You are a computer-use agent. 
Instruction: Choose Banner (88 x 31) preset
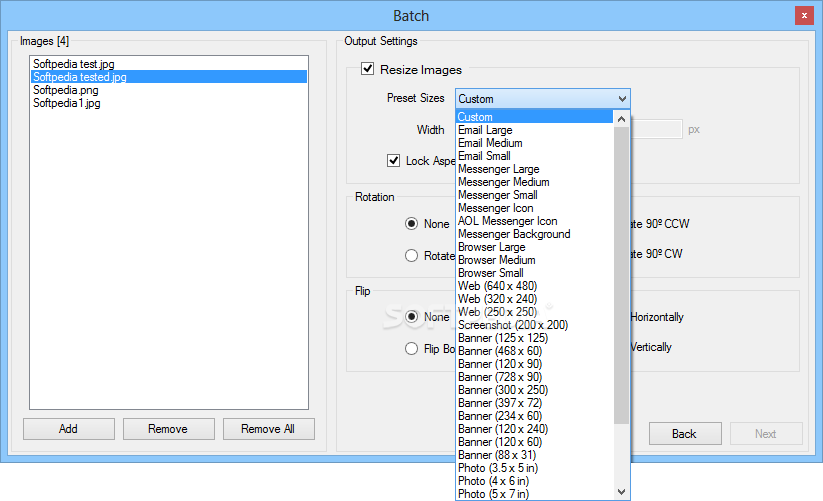coord(534,455)
